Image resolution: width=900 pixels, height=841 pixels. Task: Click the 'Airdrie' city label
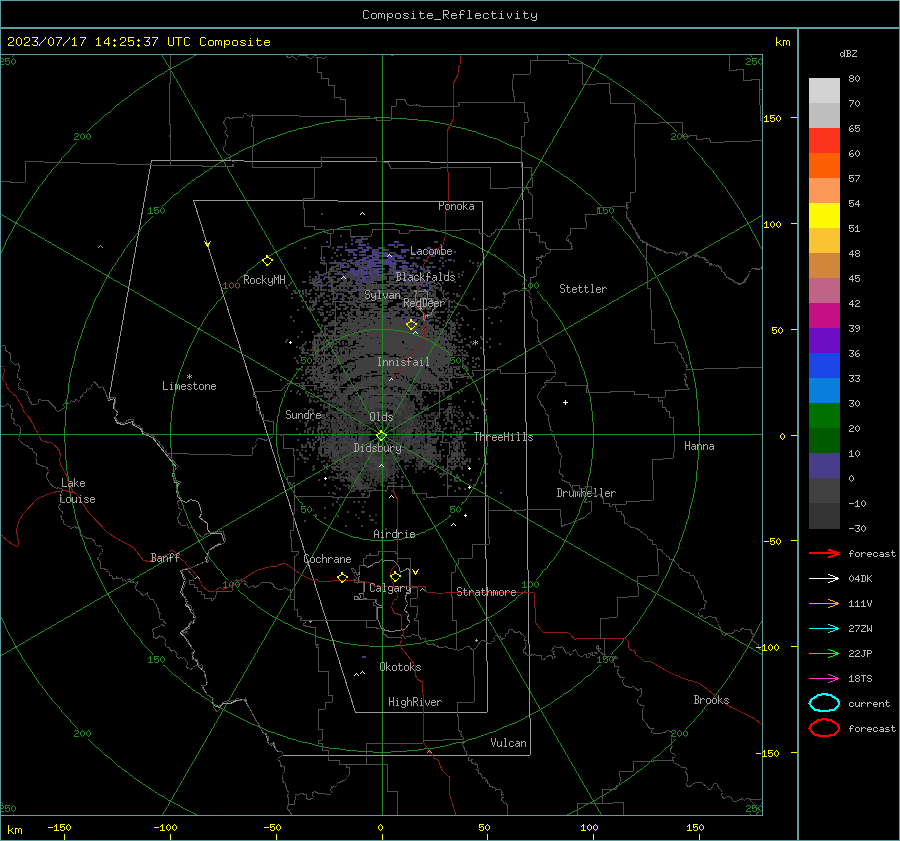pyautogui.click(x=394, y=534)
